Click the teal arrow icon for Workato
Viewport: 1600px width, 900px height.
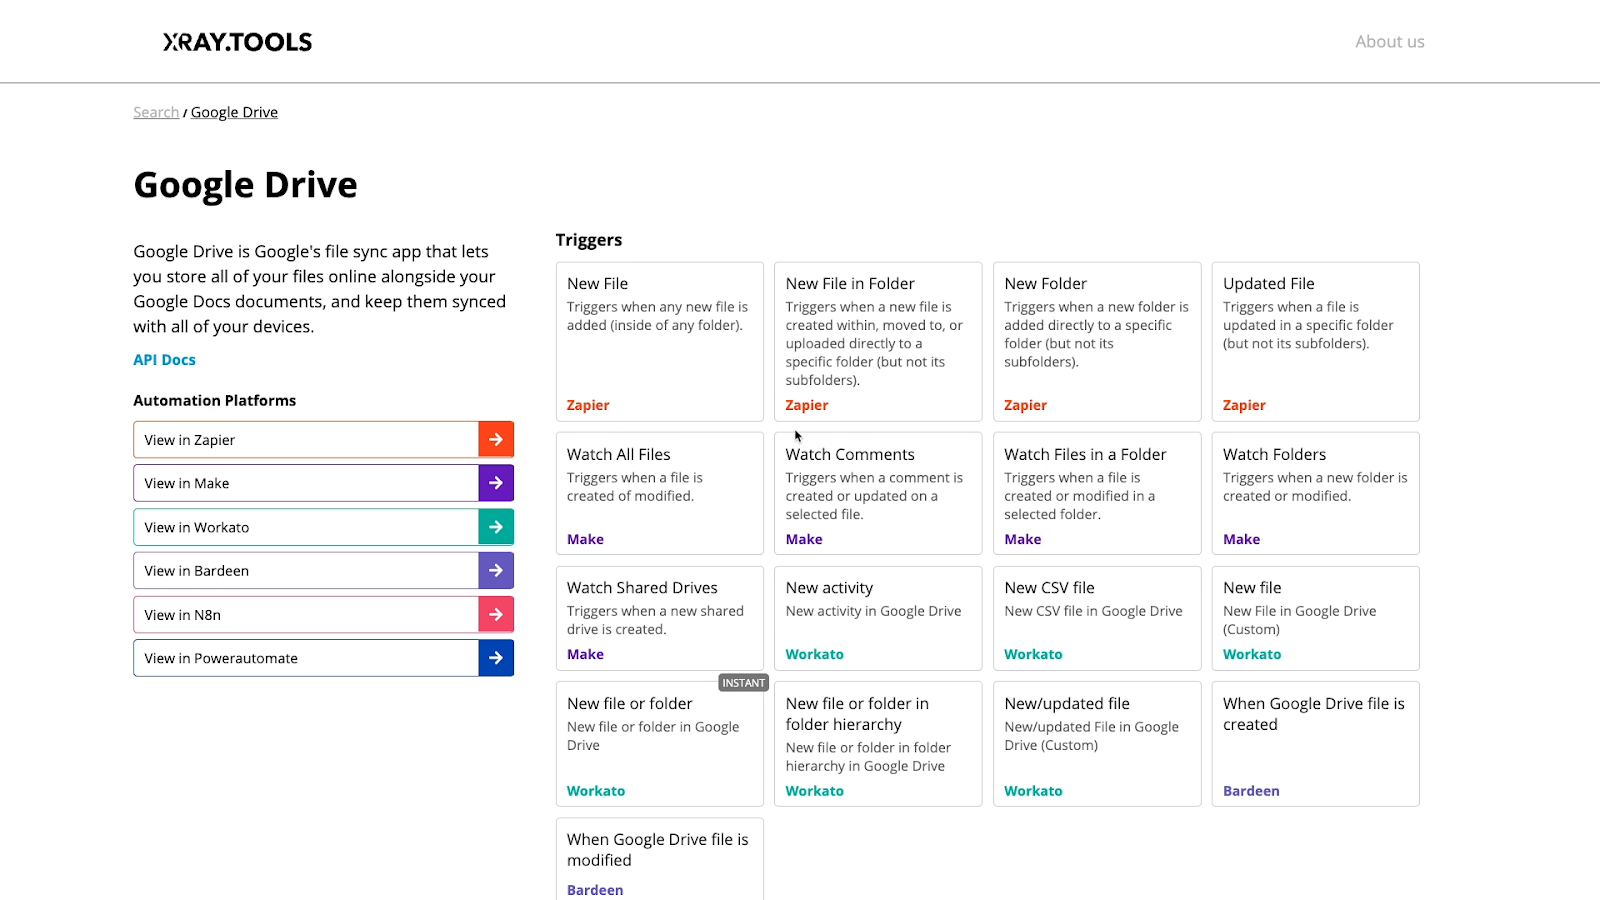click(x=496, y=527)
